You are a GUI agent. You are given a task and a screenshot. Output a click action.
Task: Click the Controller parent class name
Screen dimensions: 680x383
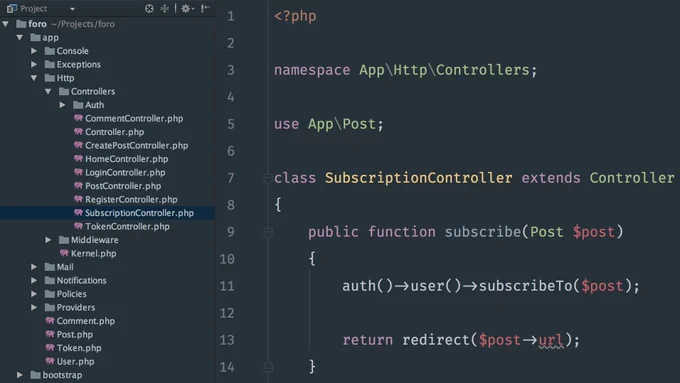(x=632, y=178)
